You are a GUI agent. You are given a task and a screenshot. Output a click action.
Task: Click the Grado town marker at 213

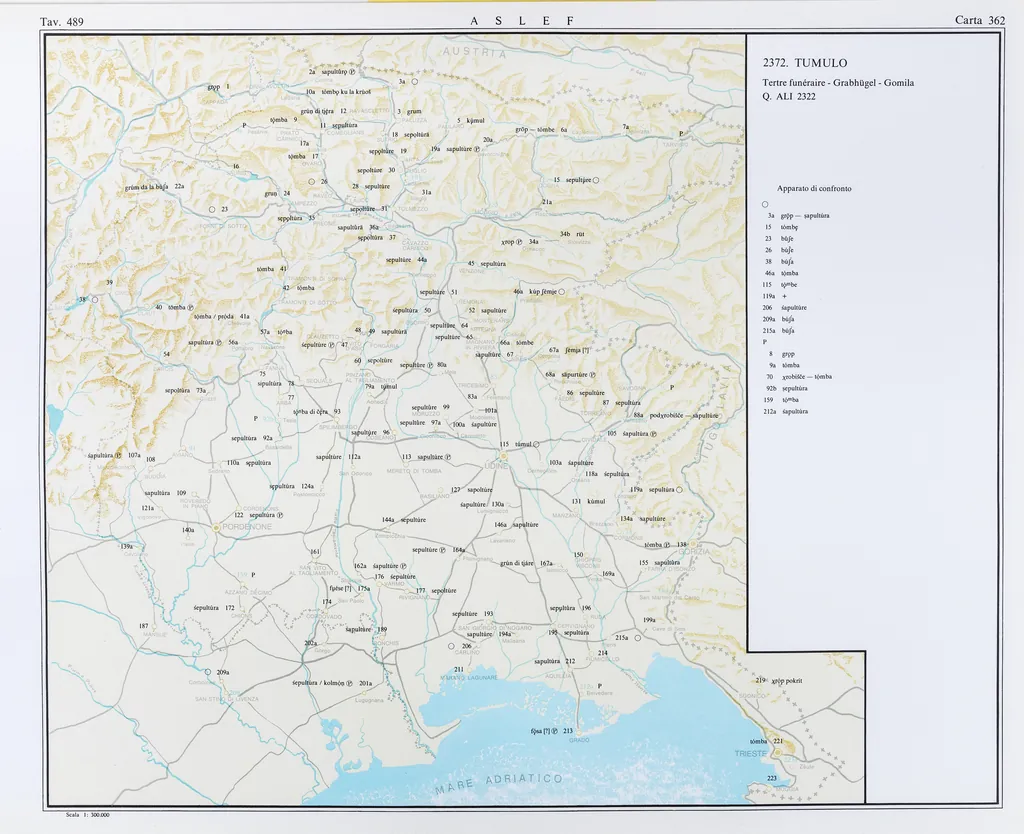point(580,732)
